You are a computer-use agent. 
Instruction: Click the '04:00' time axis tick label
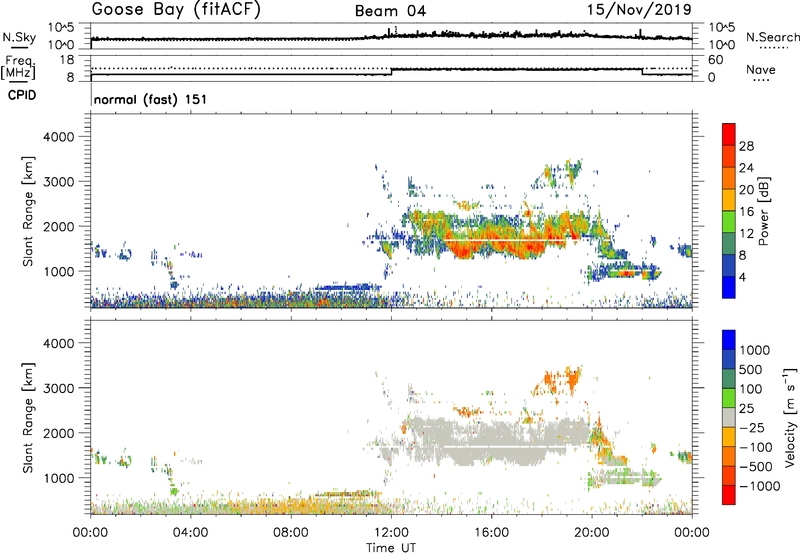(x=190, y=533)
